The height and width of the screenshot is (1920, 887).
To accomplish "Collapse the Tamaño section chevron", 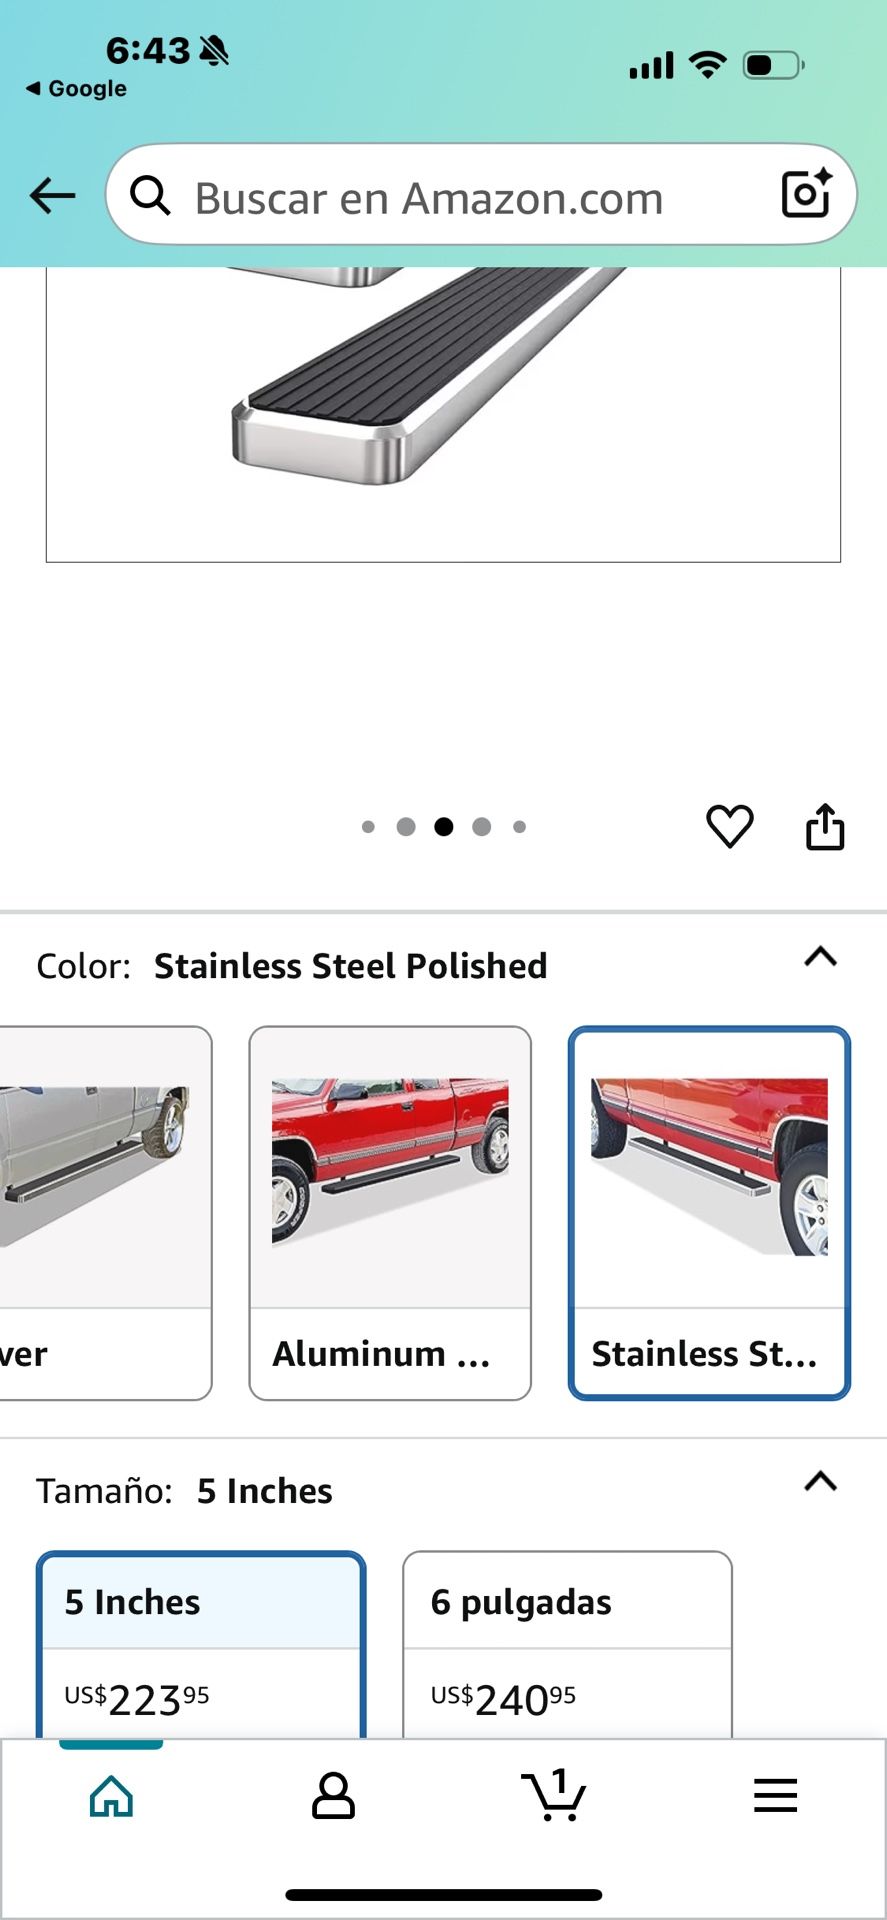I will coord(820,1481).
